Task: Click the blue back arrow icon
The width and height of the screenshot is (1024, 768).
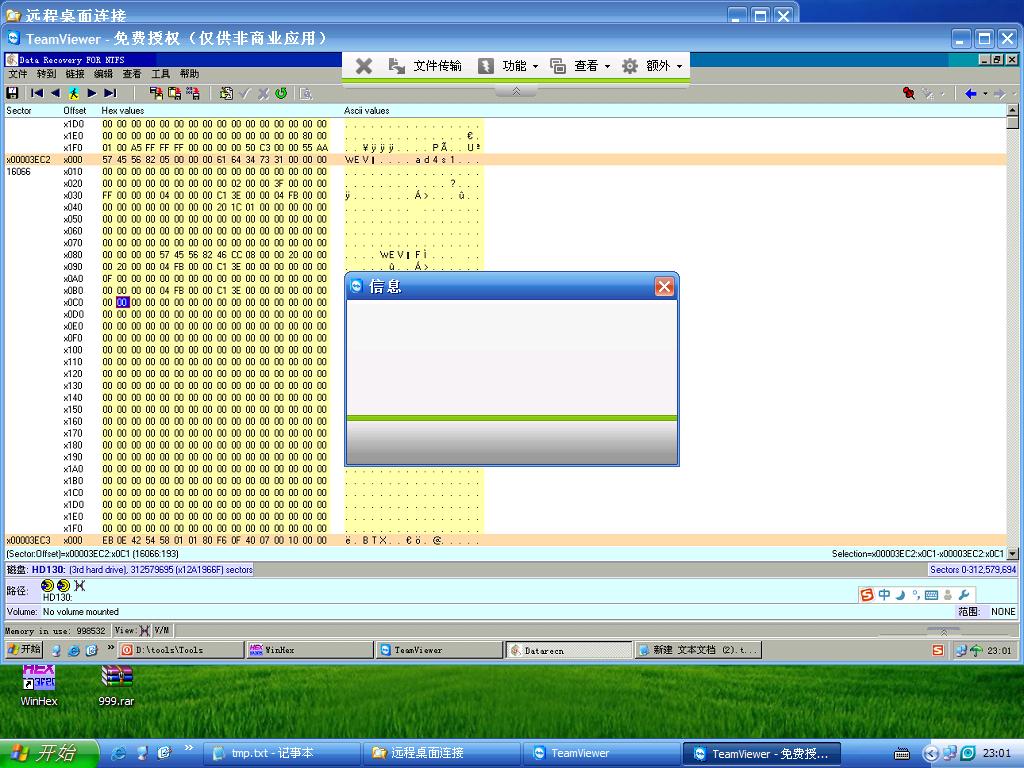Action: tap(970, 93)
